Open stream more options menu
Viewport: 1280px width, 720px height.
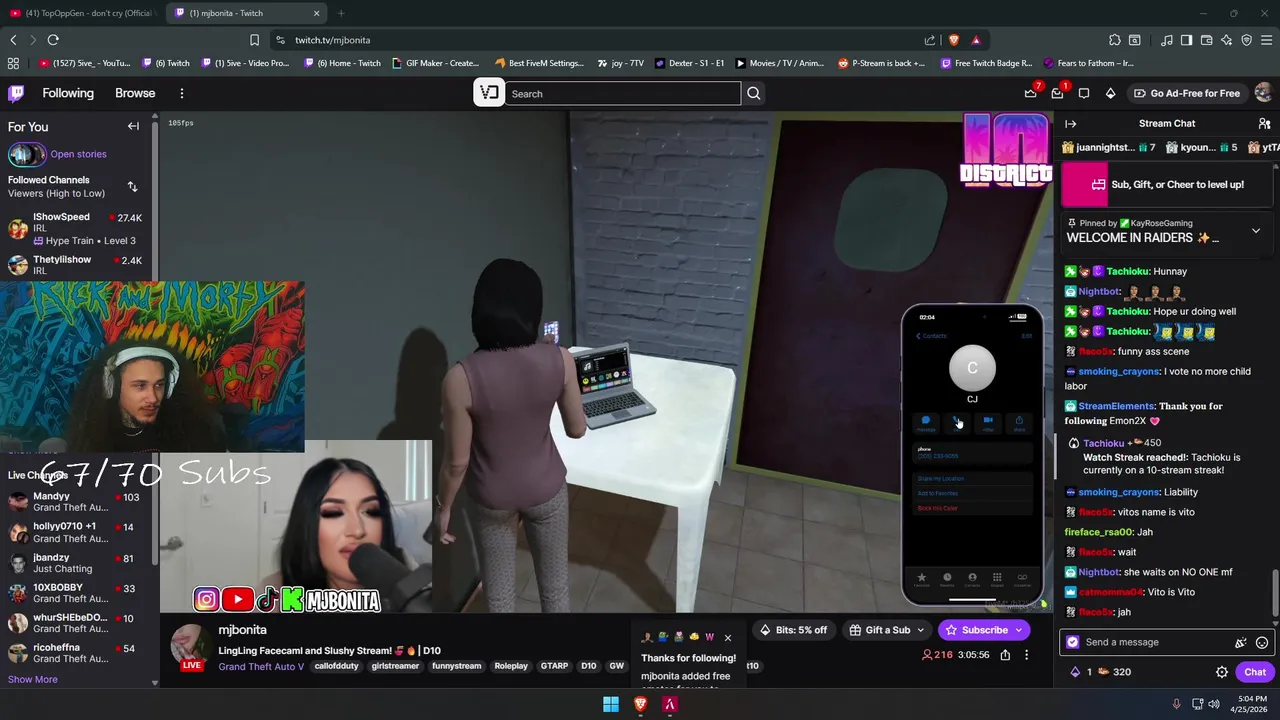point(1026,655)
